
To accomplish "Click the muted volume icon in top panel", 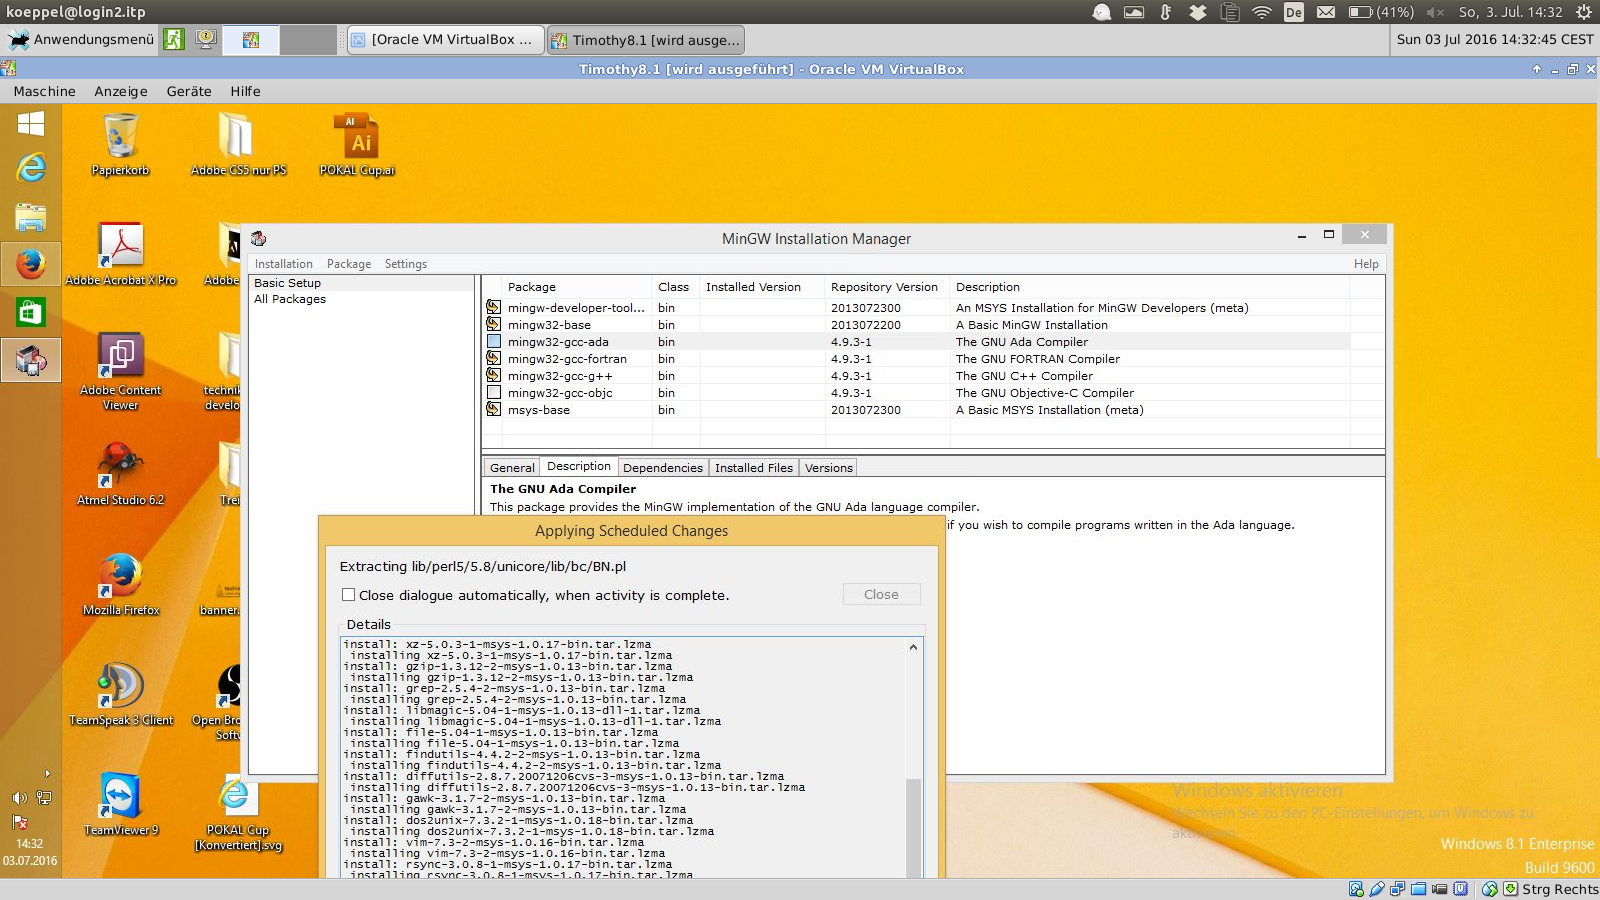I will coord(1435,12).
